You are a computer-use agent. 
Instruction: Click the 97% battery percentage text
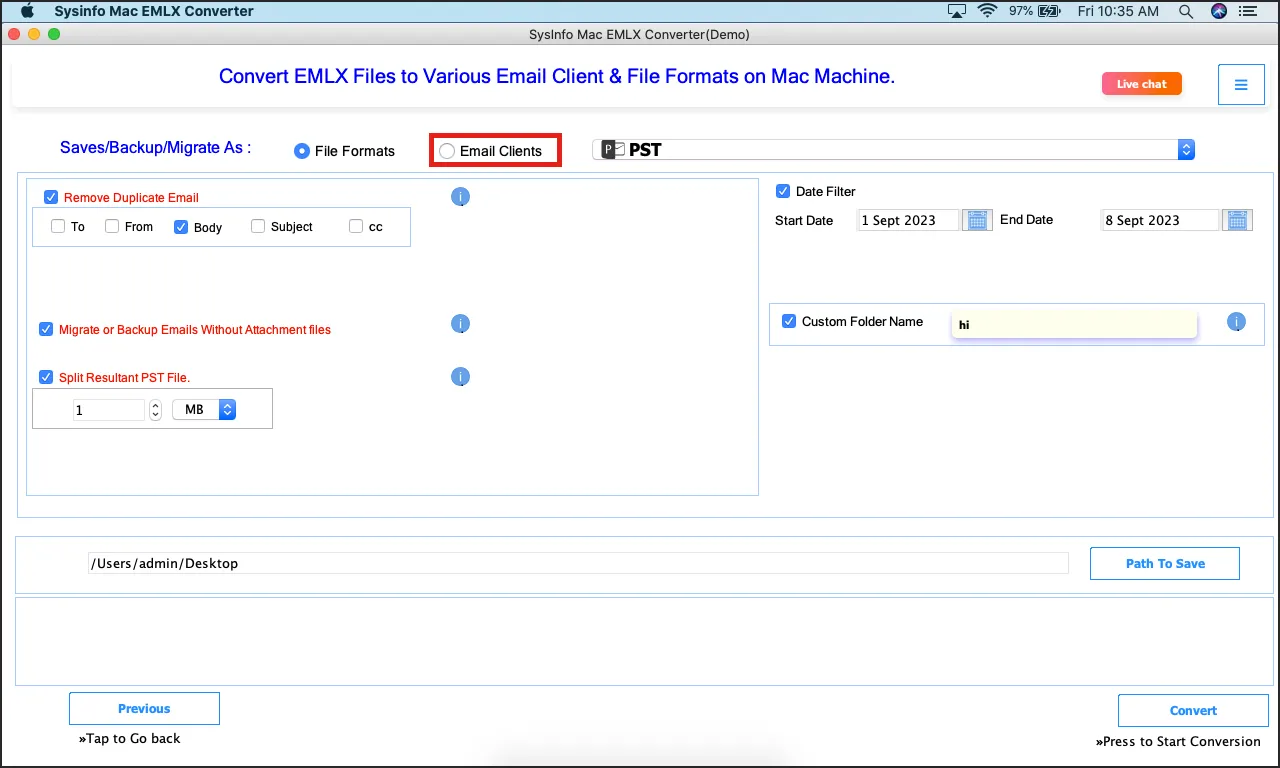point(1020,11)
